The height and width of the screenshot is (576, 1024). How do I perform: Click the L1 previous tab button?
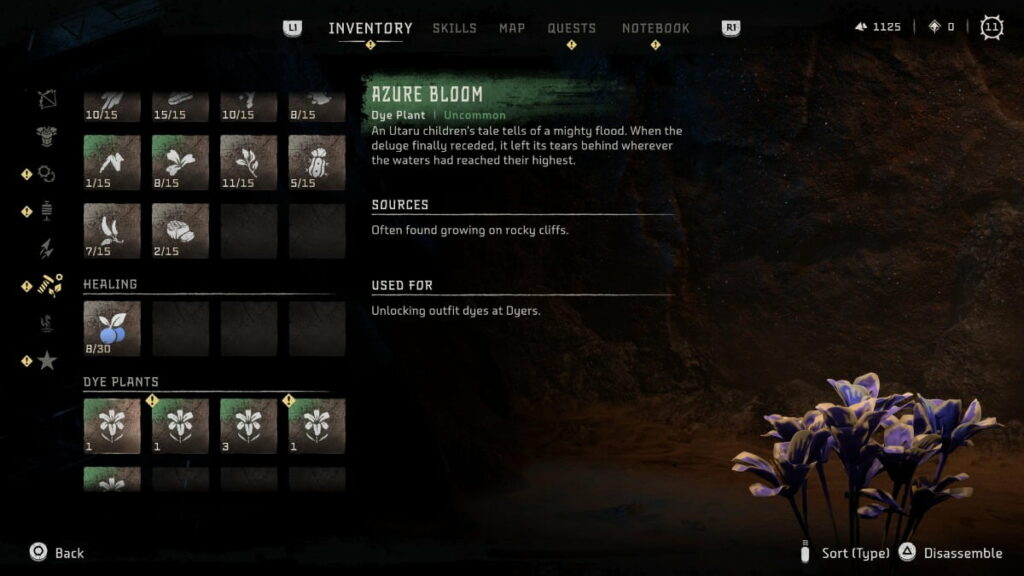293,28
